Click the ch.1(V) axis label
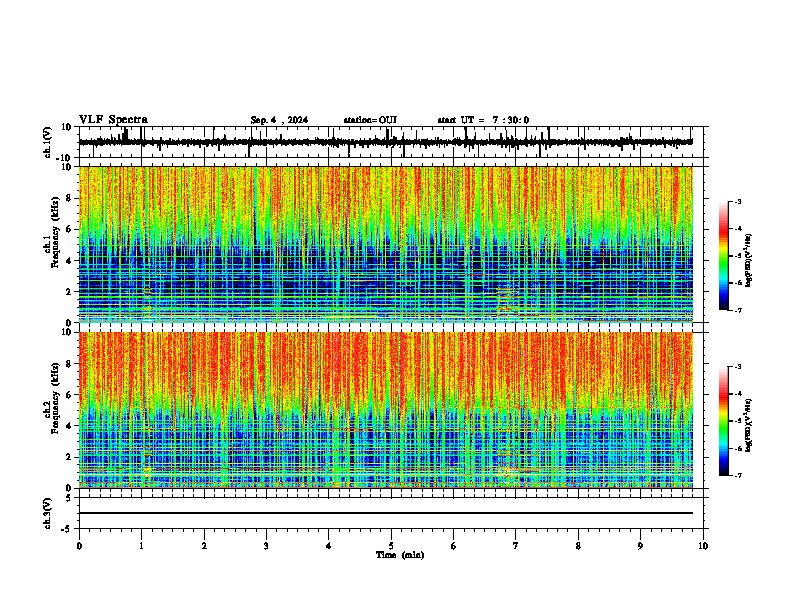792x612 pixels. 48,142
